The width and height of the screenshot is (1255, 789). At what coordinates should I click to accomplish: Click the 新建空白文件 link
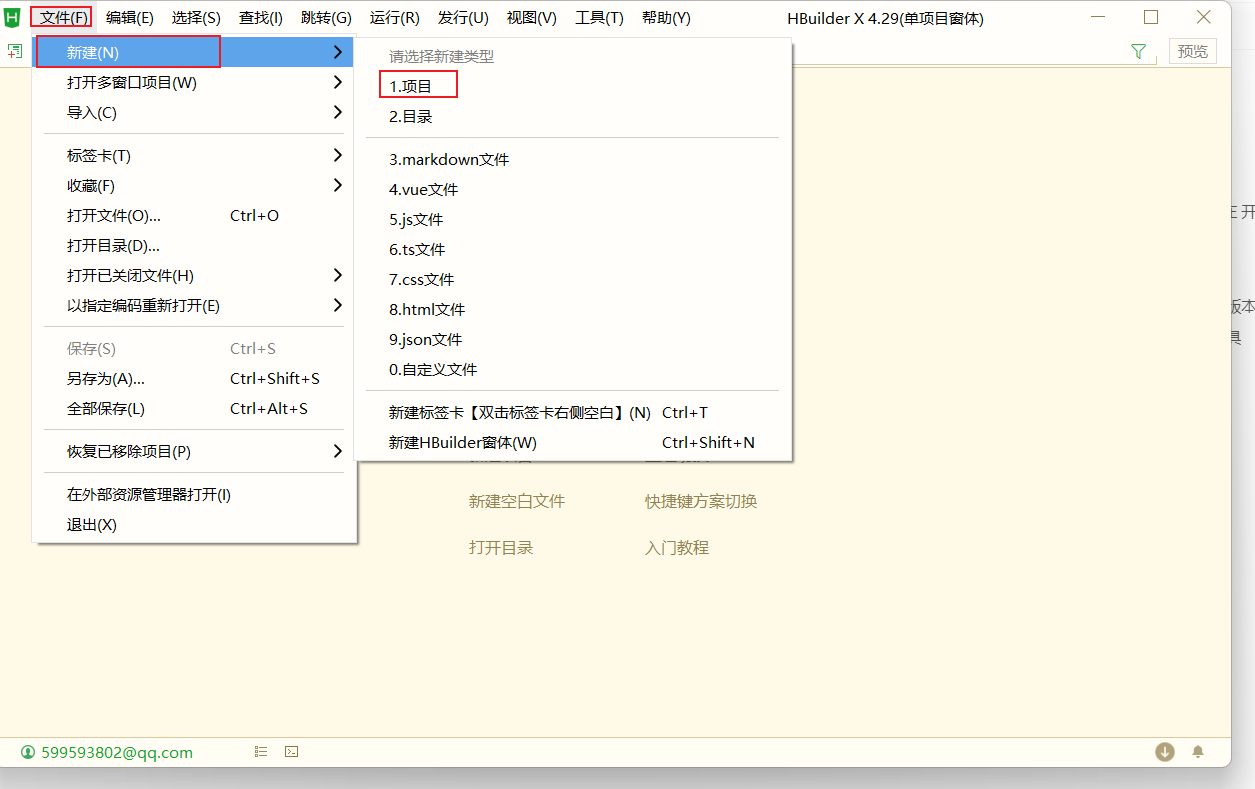(x=517, y=501)
